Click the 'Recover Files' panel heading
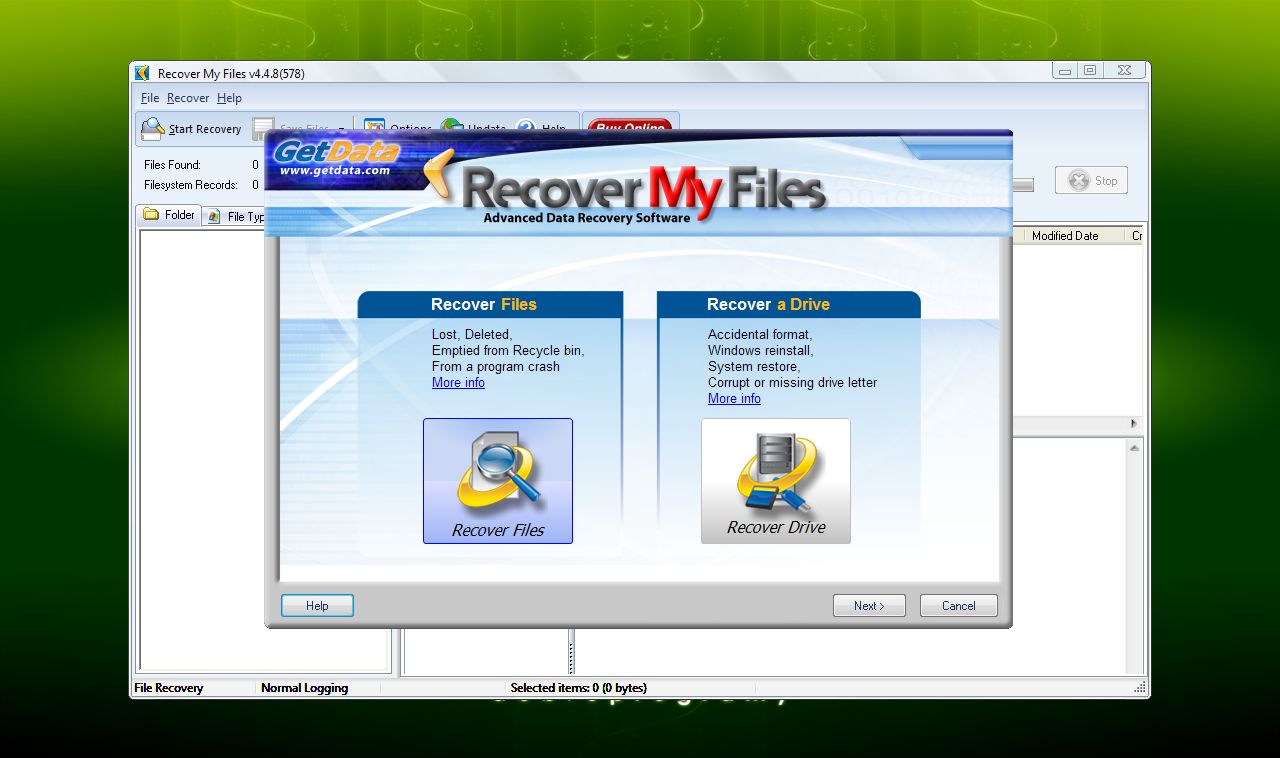This screenshot has height=758, width=1280. pyautogui.click(x=484, y=304)
